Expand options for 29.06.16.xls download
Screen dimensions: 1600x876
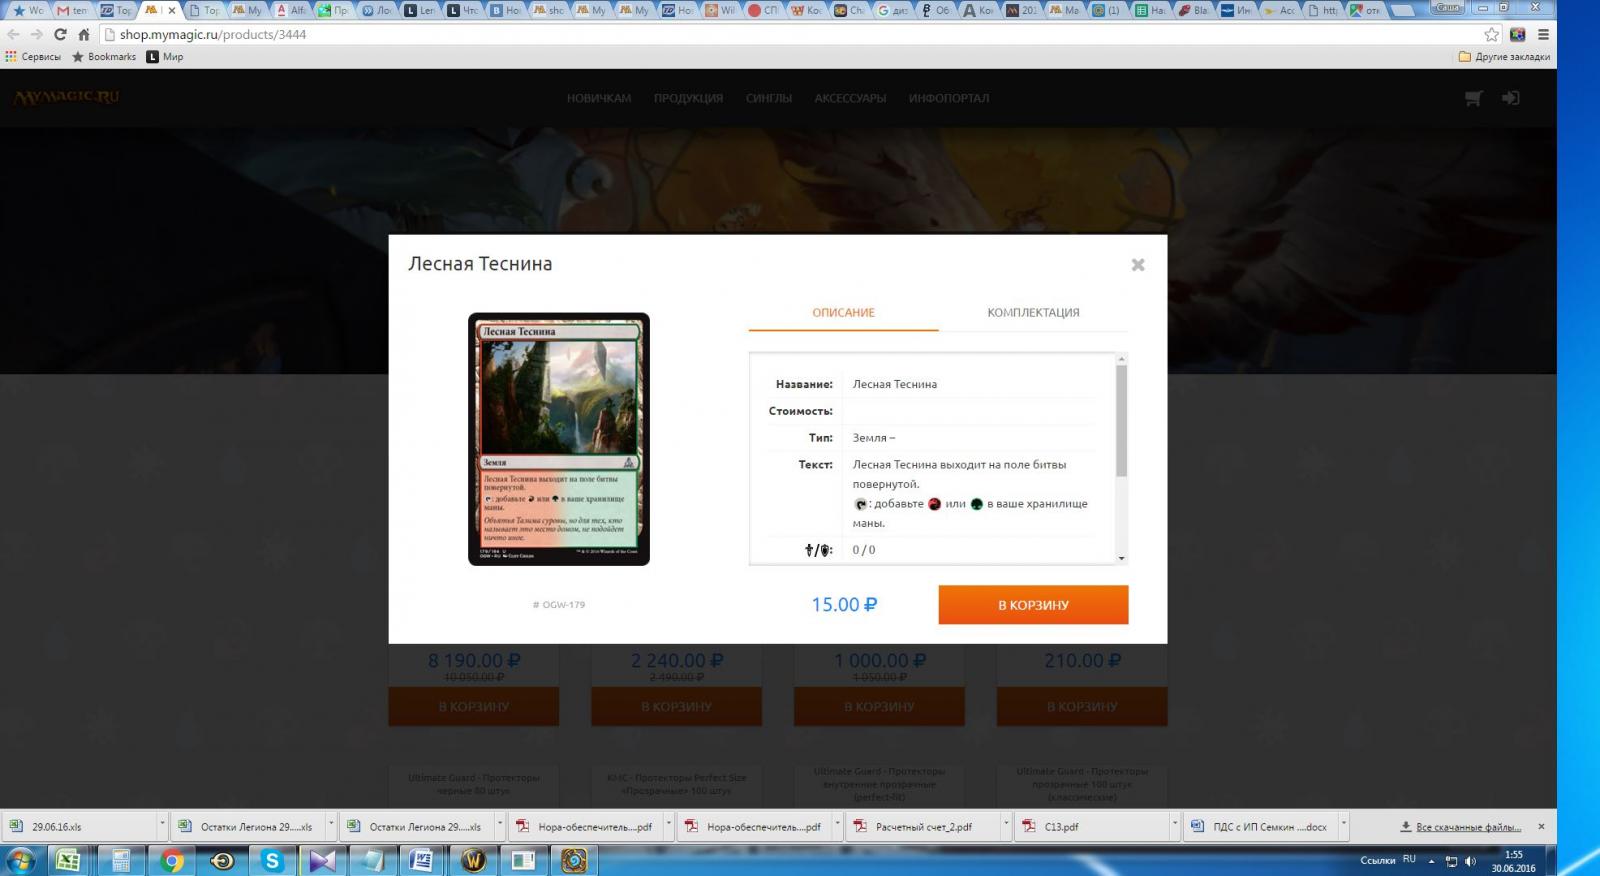click(162, 826)
